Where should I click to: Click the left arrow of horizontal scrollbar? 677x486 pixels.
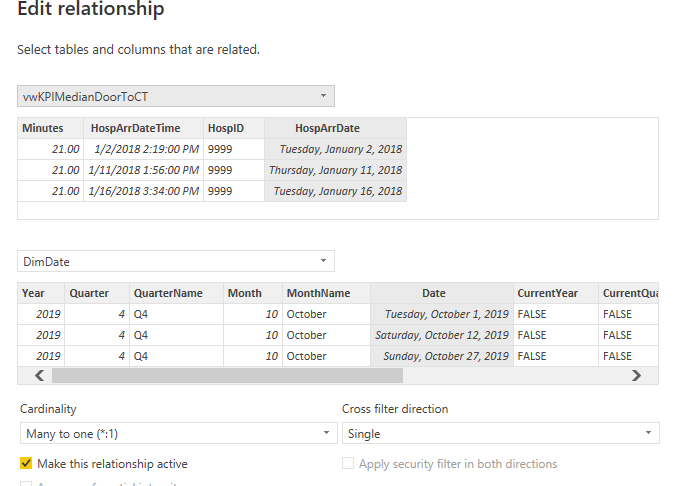pos(40,376)
